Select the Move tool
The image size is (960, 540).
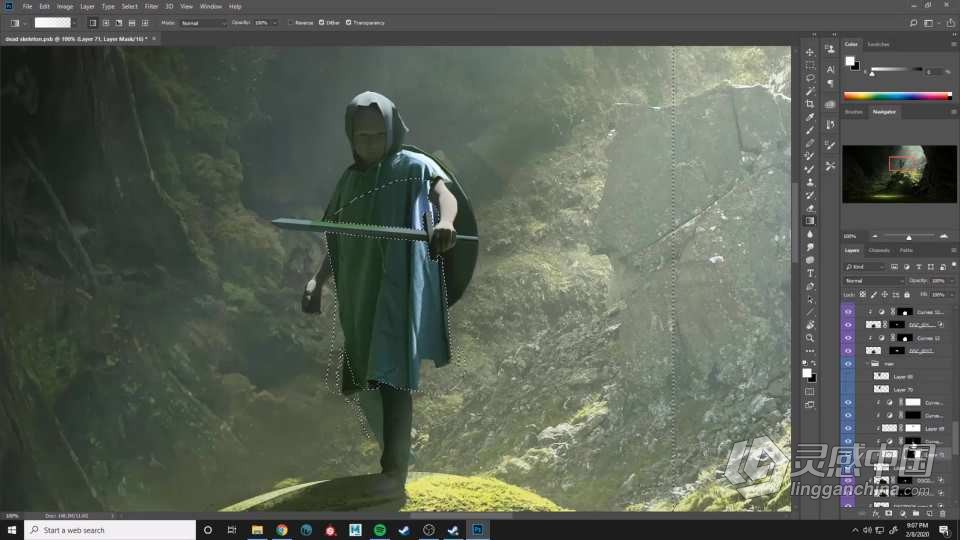pos(810,52)
